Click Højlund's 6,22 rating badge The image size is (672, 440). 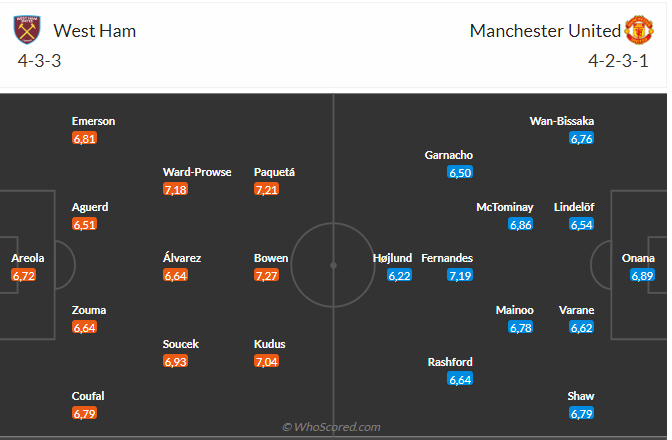click(x=400, y=275)
